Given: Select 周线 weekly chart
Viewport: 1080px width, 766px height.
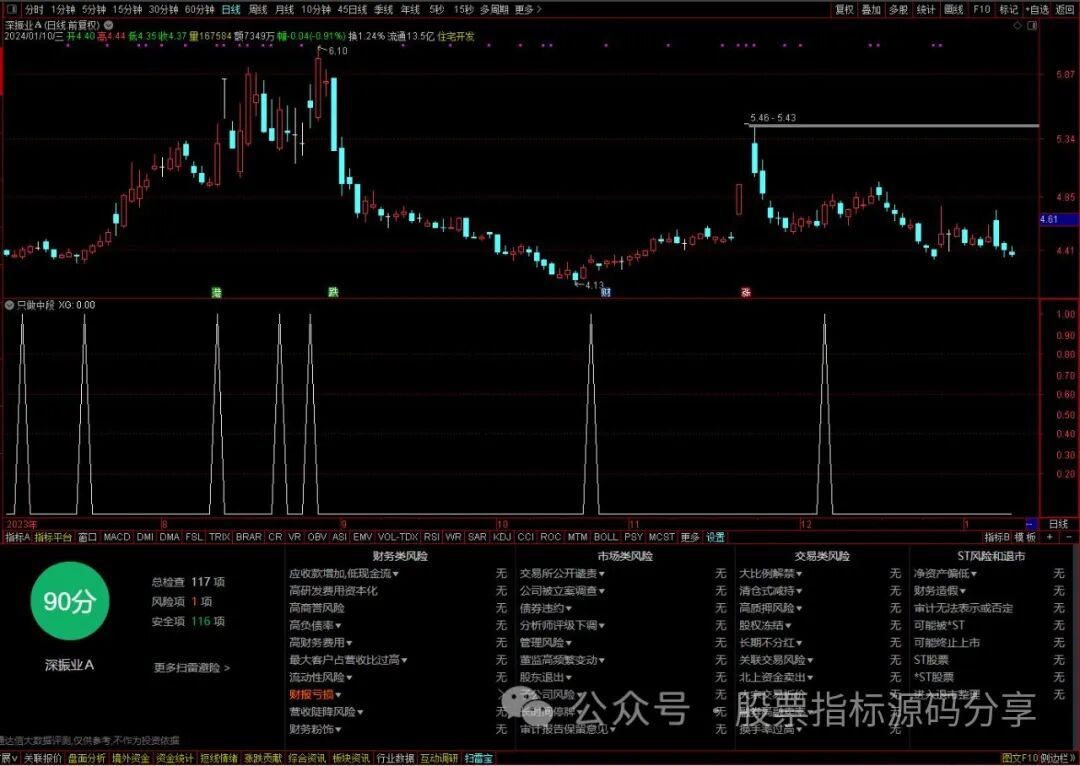Looking at the screenshot, I should coord(258,10).
